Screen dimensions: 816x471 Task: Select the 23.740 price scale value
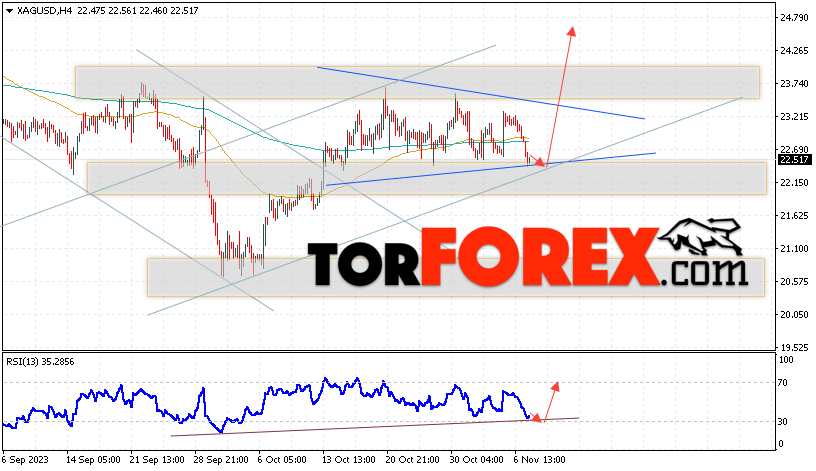(x=794, y=83)
